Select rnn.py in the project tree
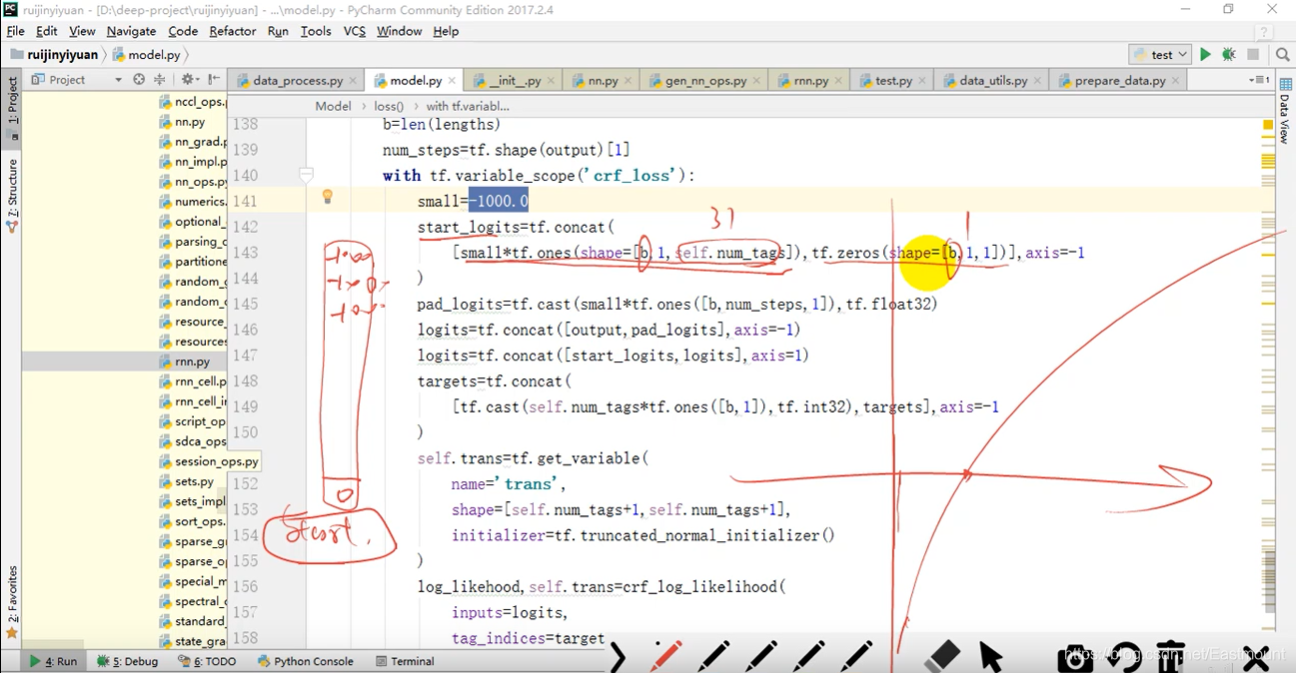This screenshot has height=673, width=1296. point(192,361)
